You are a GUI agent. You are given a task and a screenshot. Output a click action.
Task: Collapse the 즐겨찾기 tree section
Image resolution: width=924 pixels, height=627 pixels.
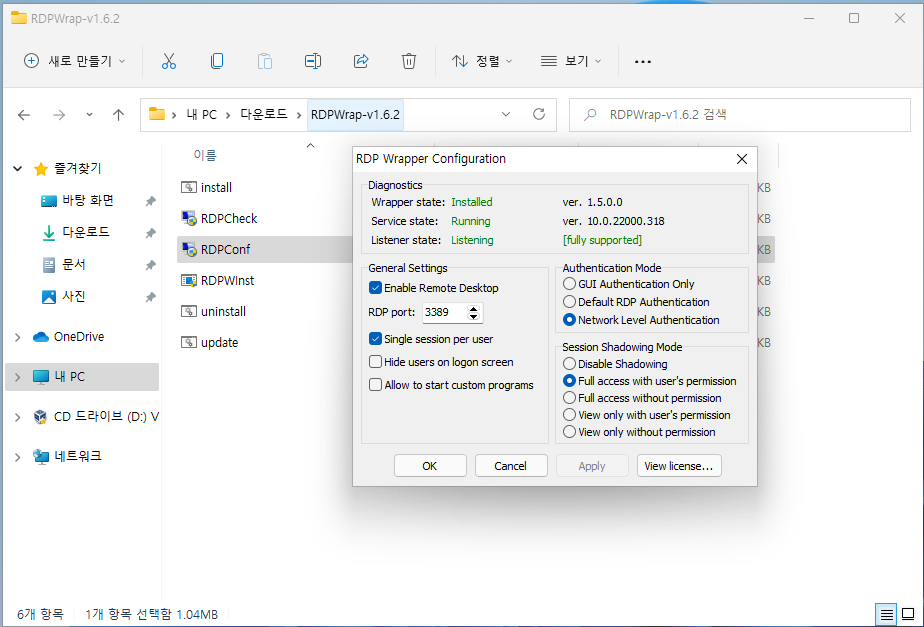pos(18,169)
